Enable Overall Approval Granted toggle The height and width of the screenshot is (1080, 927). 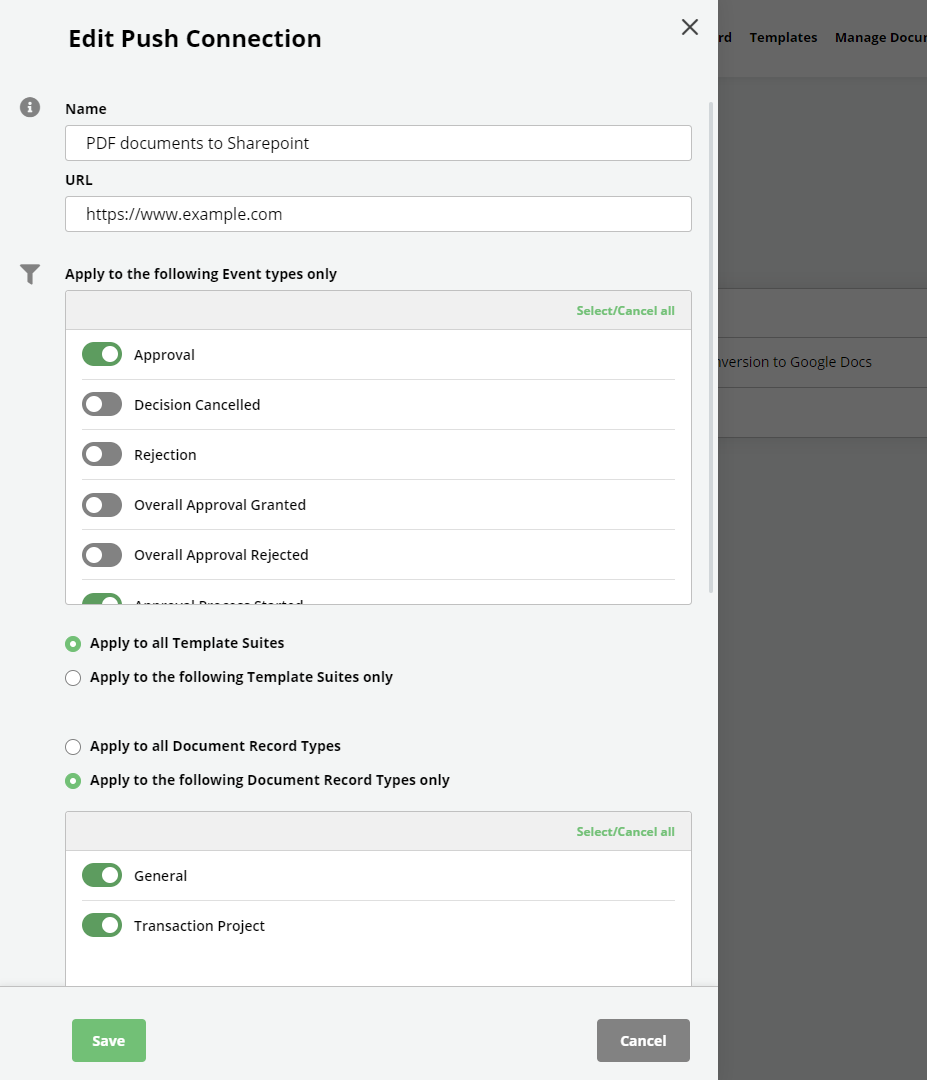click(102, 505)
